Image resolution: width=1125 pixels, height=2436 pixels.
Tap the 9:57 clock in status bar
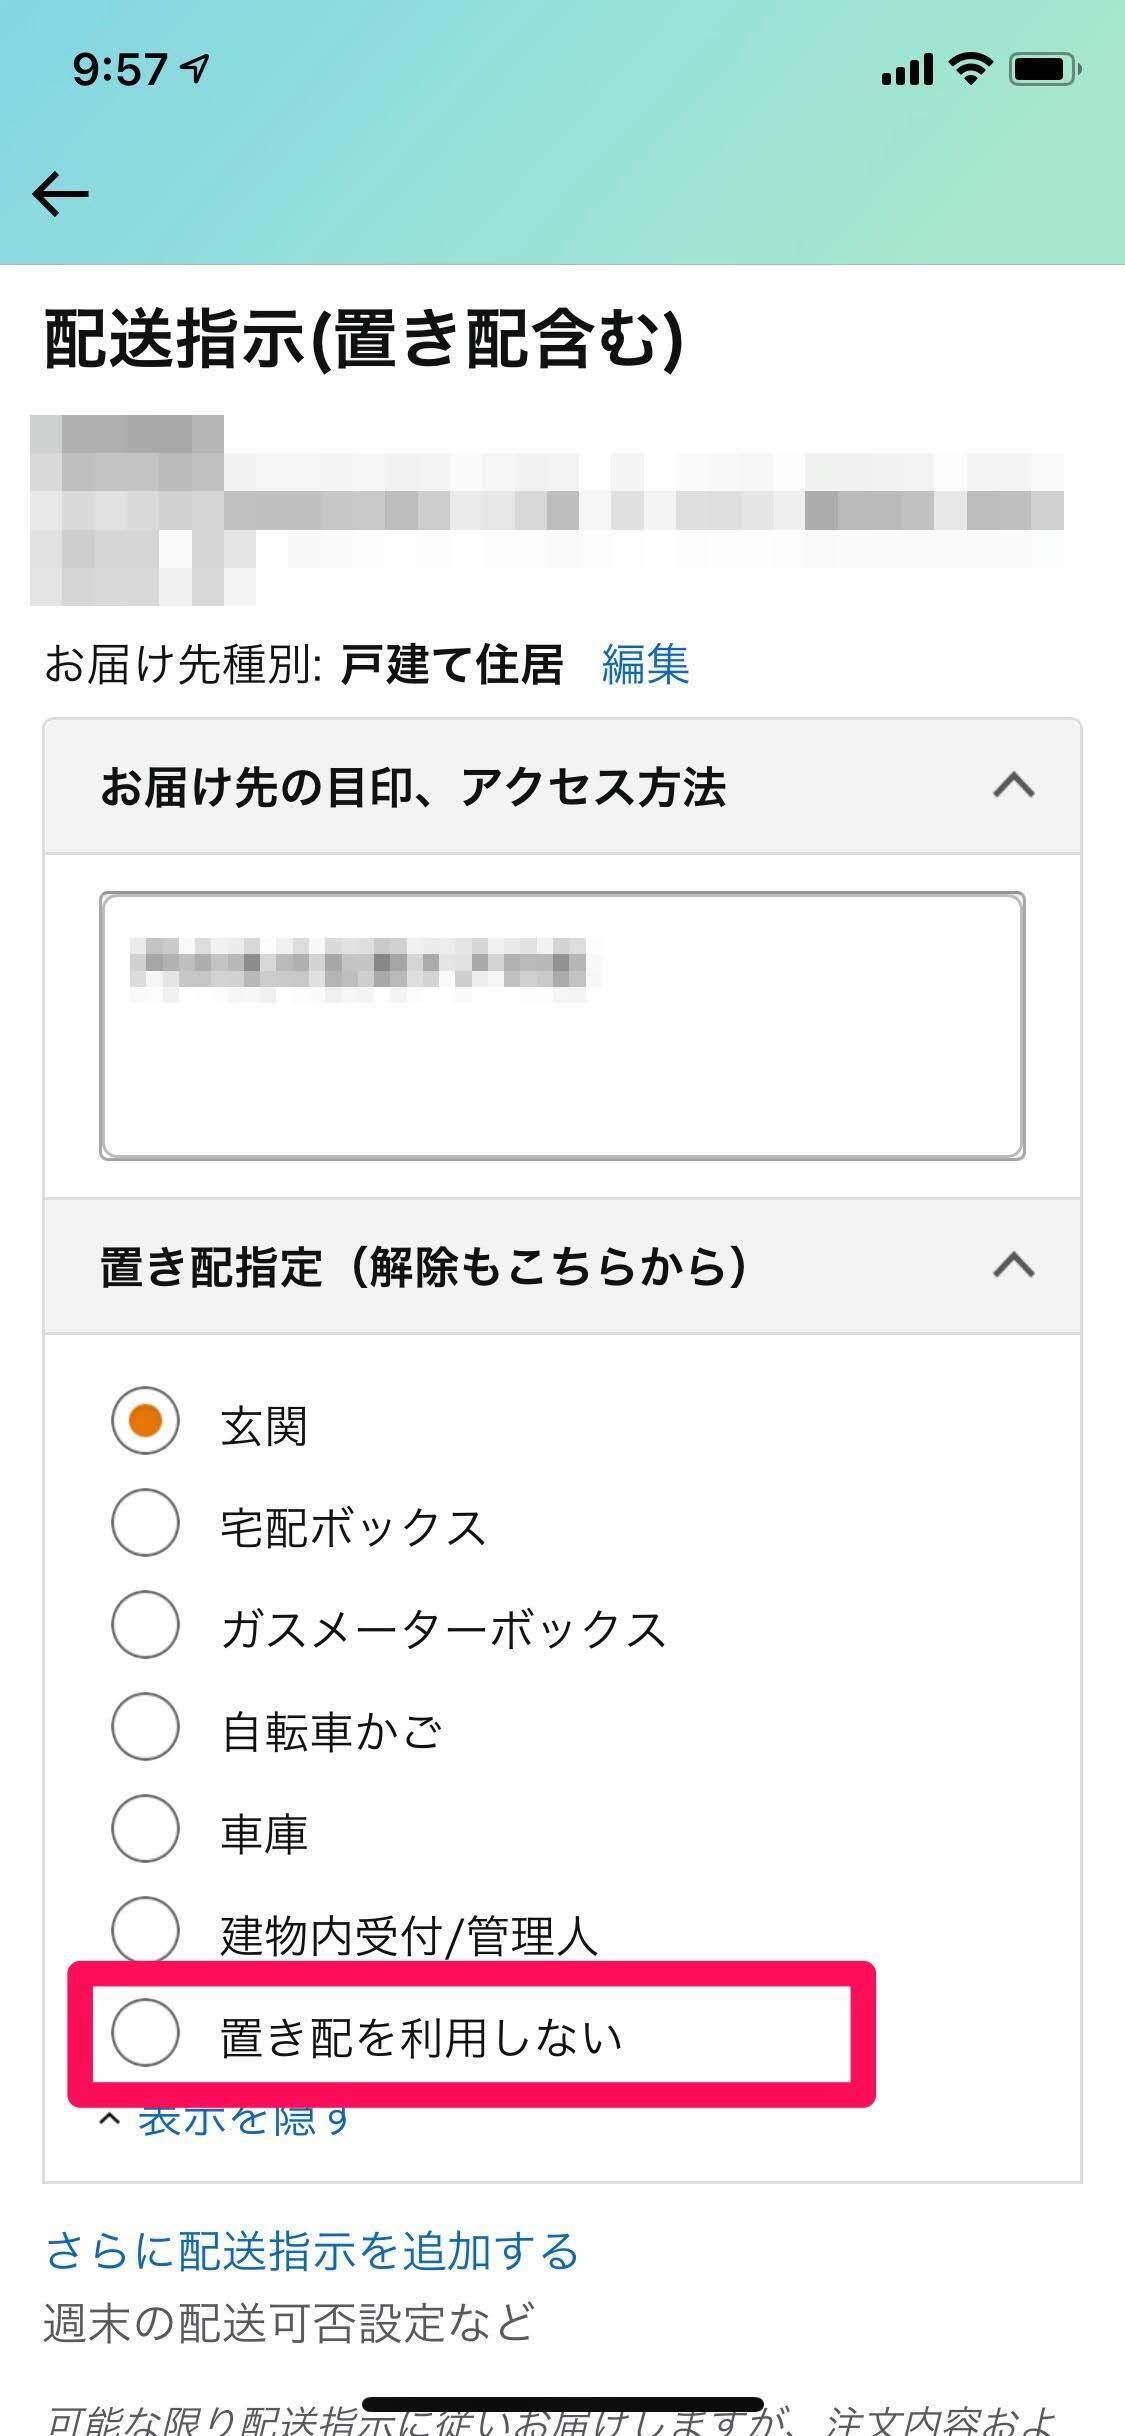(x=120, y=69)
